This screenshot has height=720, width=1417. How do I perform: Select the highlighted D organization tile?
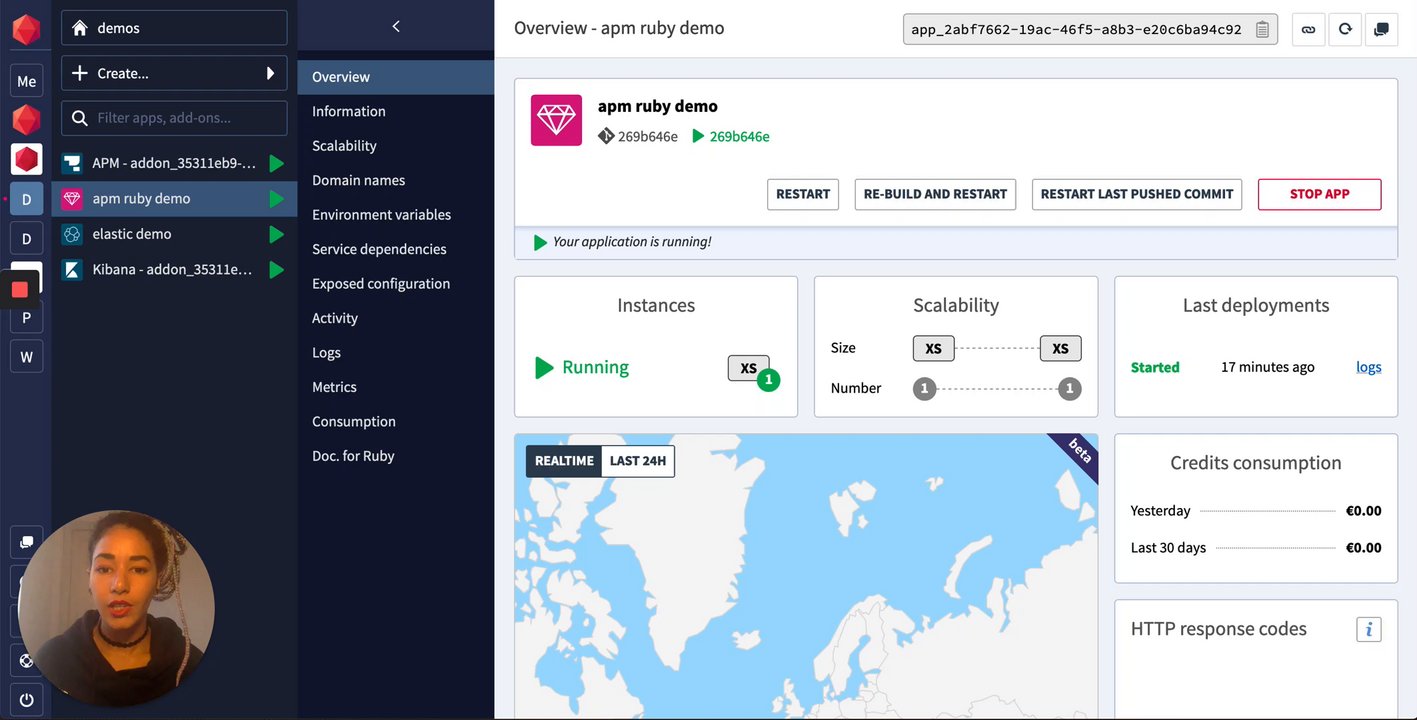click(x=27, y=199)
